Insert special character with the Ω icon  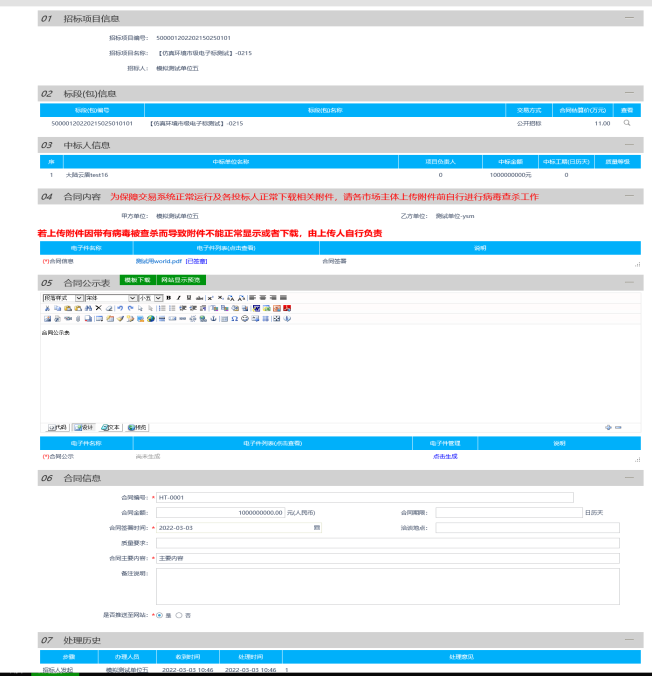click(x=233, y=319)
